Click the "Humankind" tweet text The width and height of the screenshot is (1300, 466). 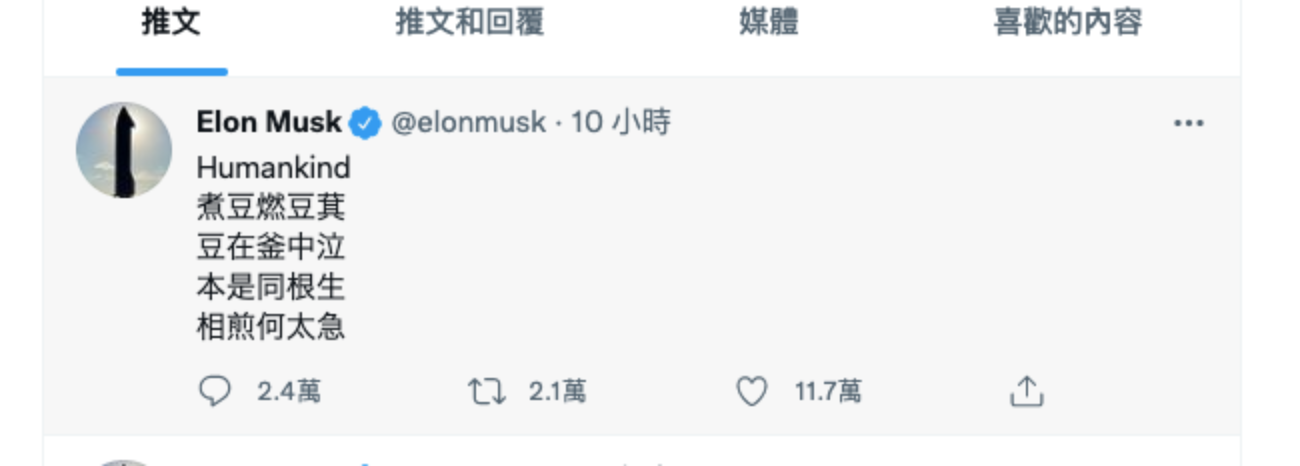(273, 166)
